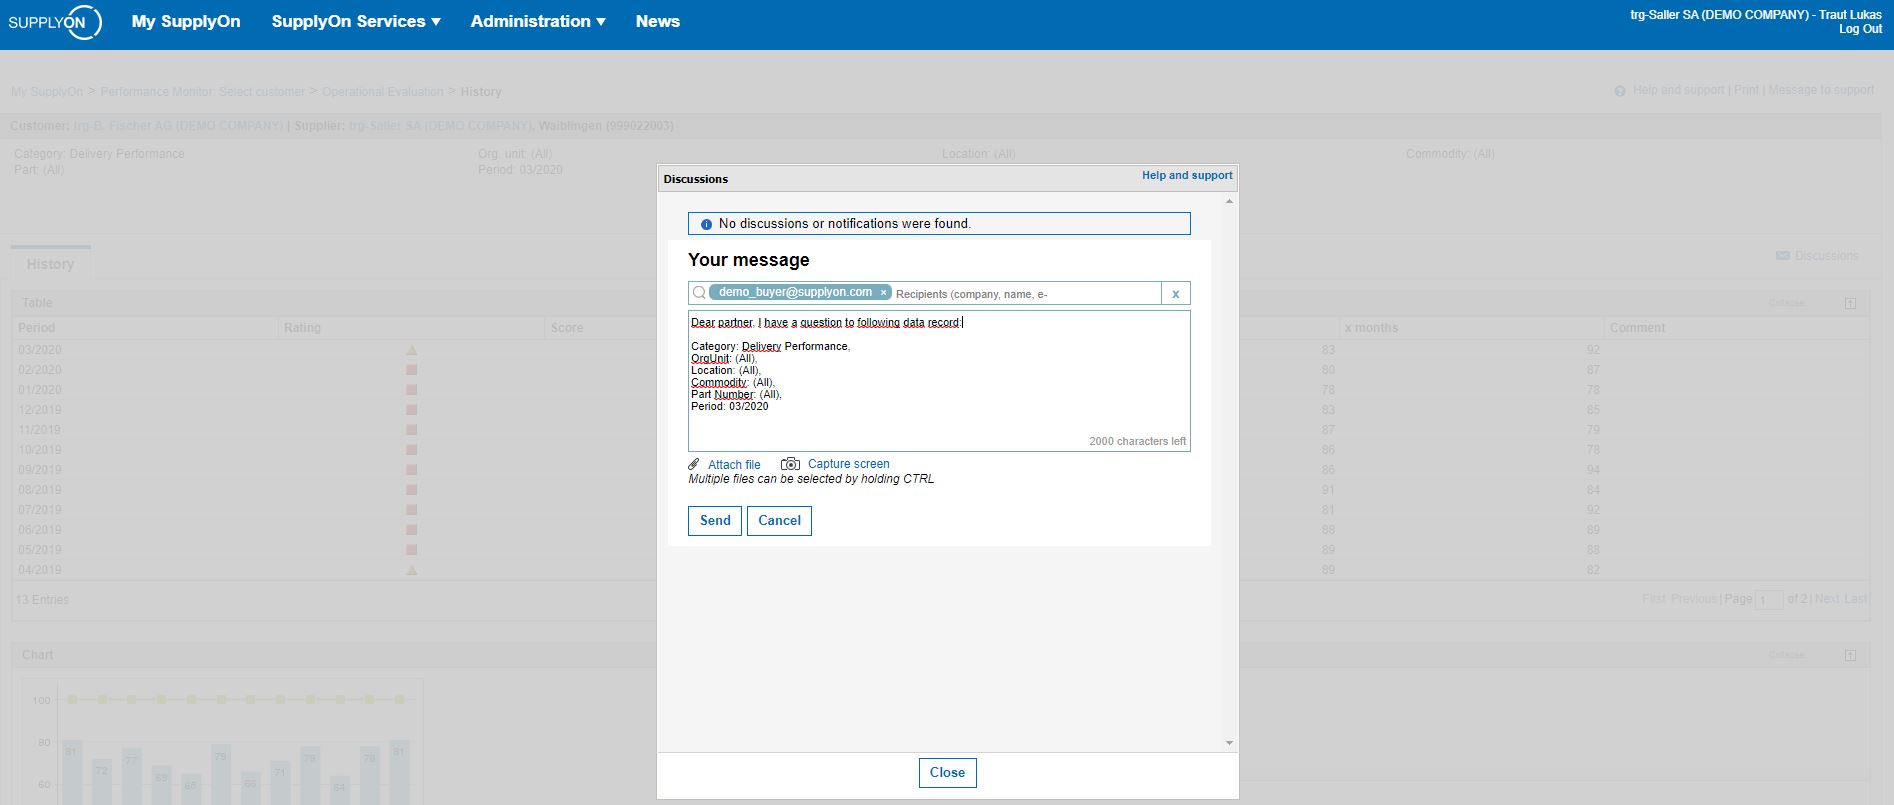This screenshot has width=1894, height=805.
Task: Open Help and support in Discussions dialog
Action: pyautogui.click(x=1187, y=175)
